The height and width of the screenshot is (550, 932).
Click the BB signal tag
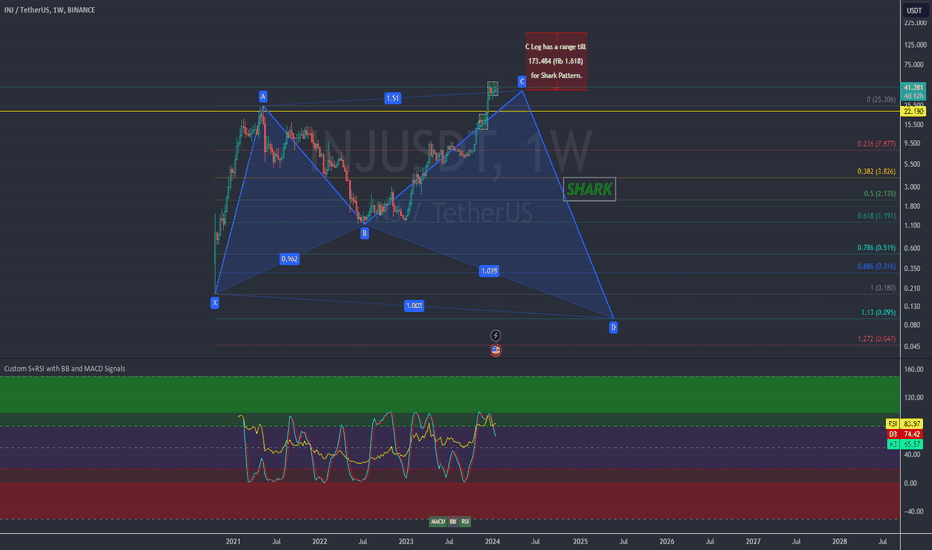[x=453, y=521]
